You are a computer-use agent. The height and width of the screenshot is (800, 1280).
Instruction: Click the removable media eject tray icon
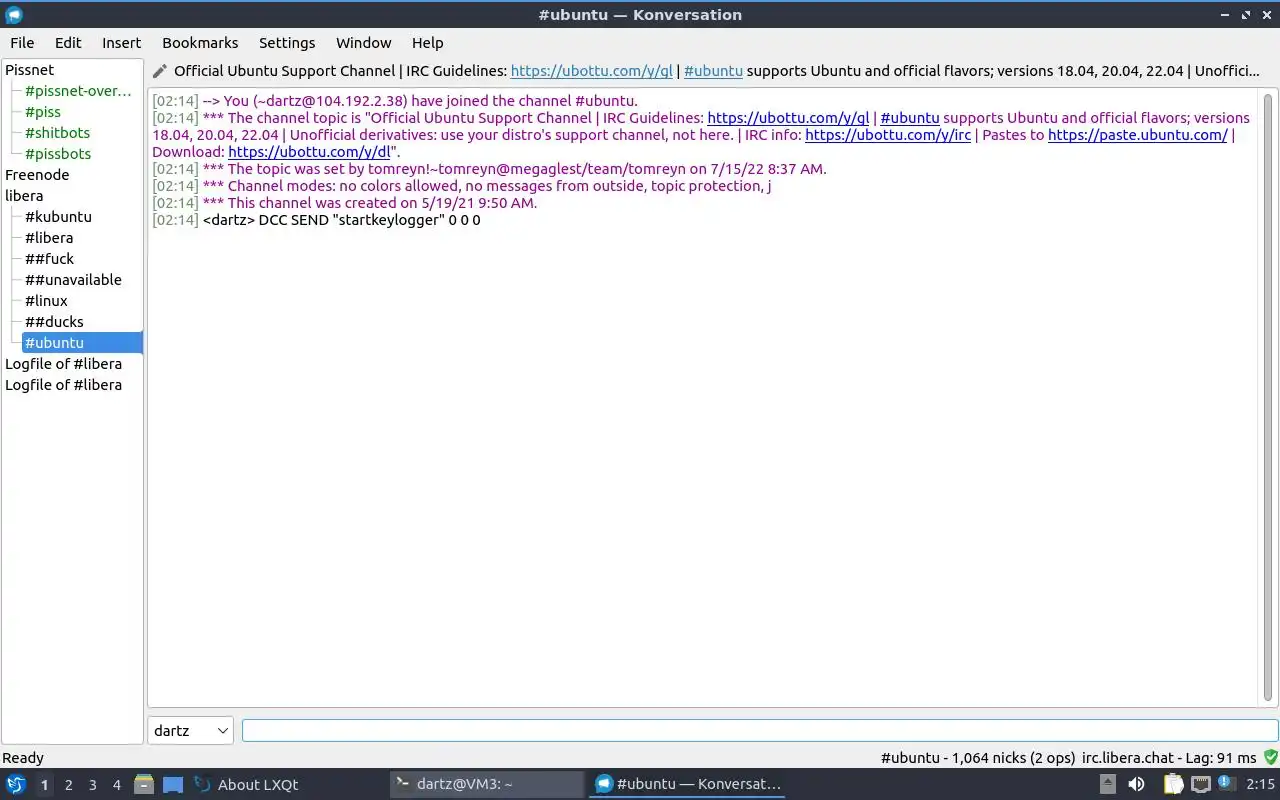coord(1108,784)
